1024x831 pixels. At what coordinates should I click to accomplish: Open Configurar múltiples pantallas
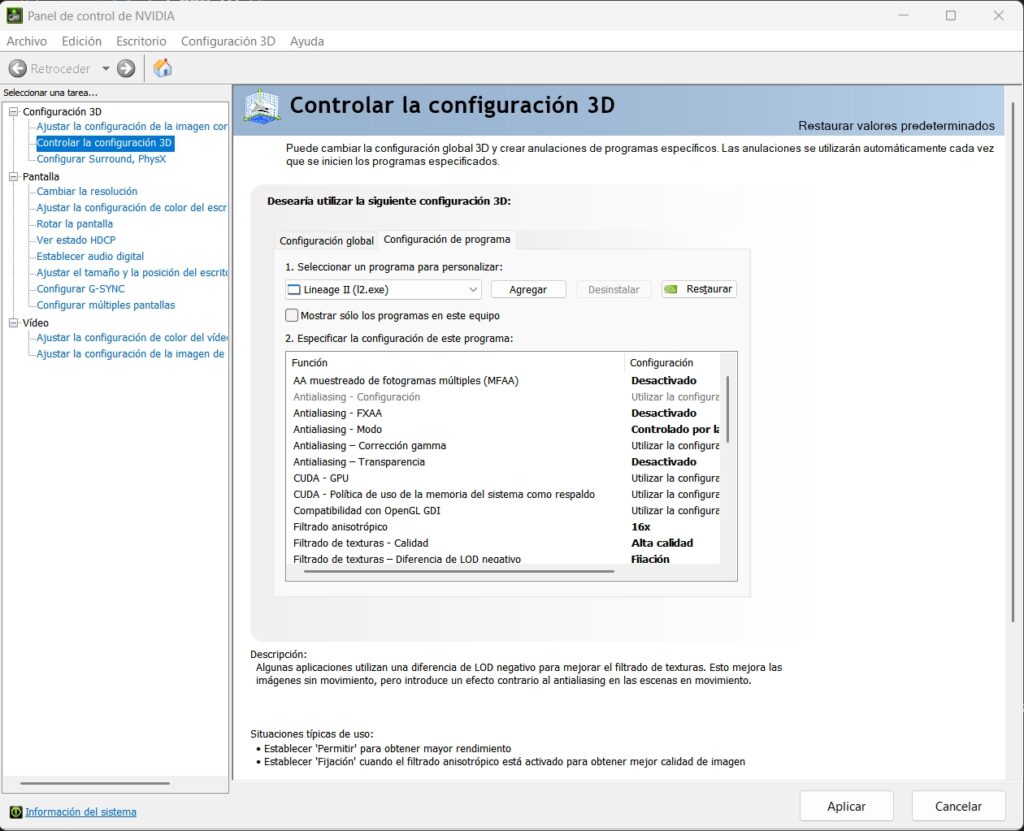[106, 305]
